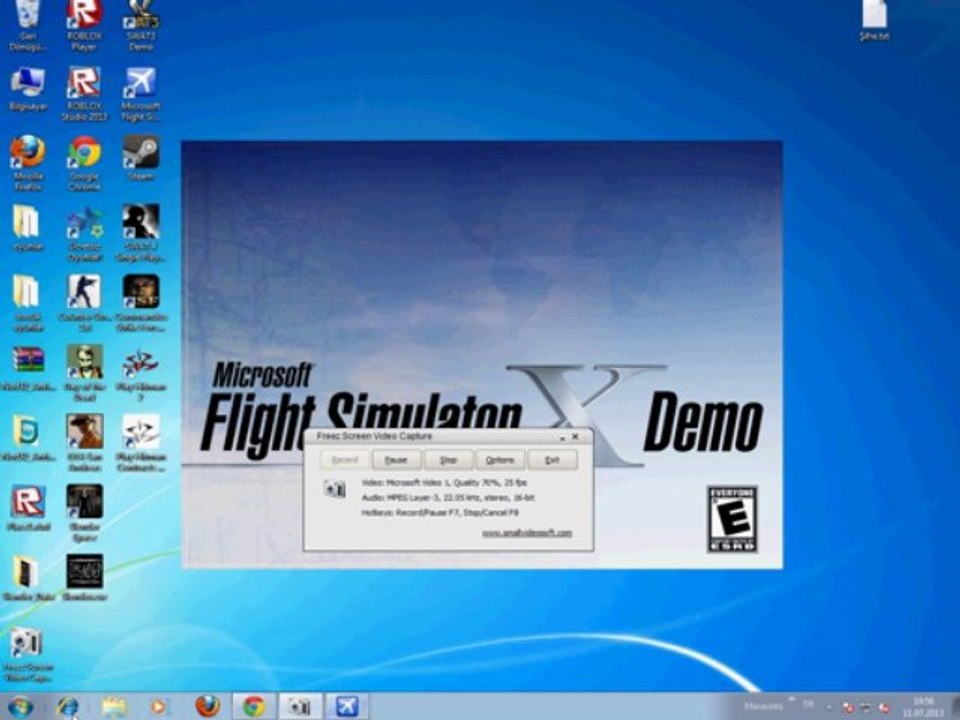Select the text file icon at top-right desktop
This screenshot has width=960, height=720.
click(x=874, y=21)
